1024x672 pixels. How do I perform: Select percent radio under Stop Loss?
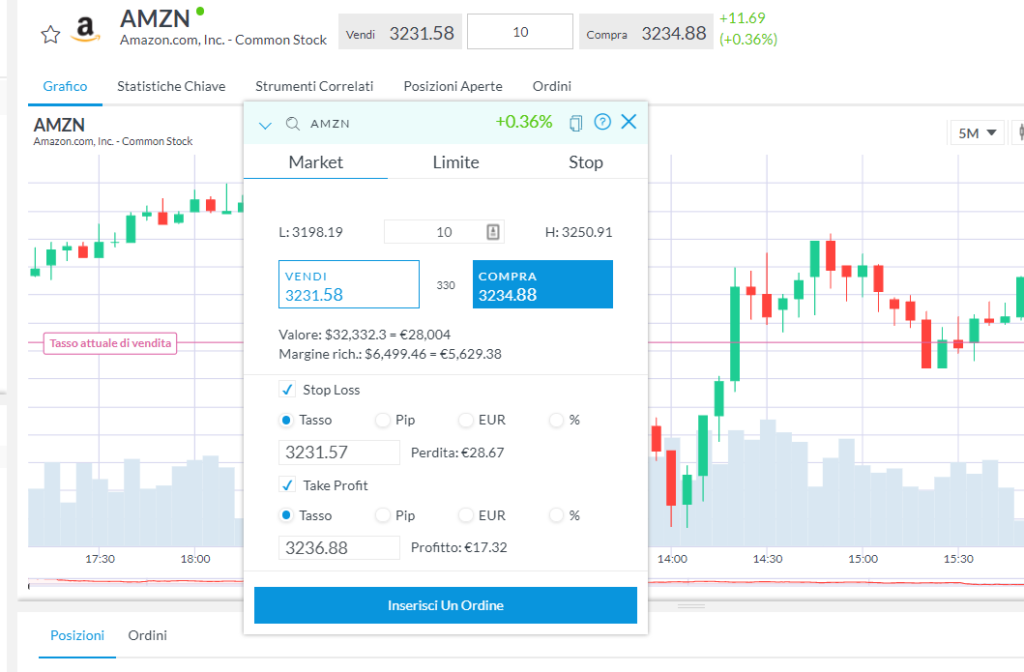(556, 420)
